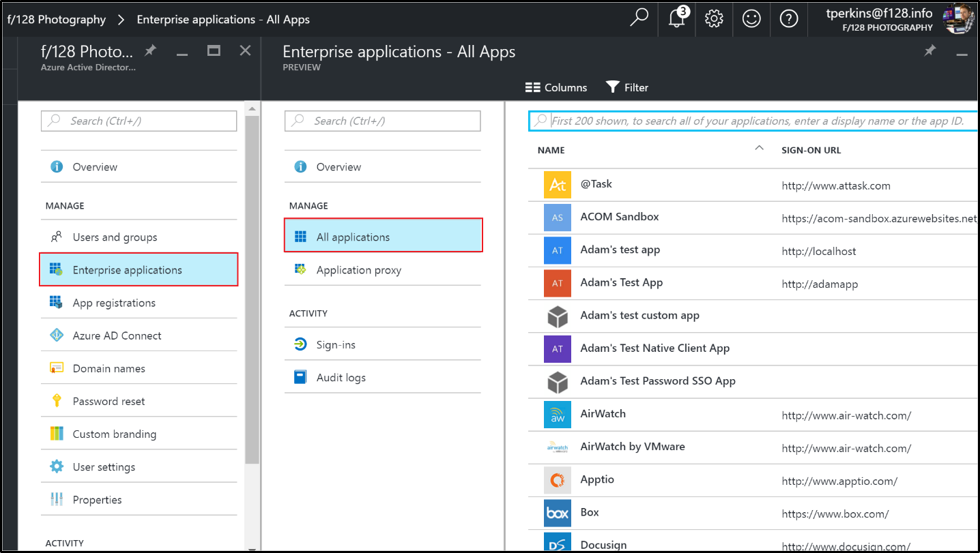Open the Apptio application row
980x553 pixels.
pos(597,480)
